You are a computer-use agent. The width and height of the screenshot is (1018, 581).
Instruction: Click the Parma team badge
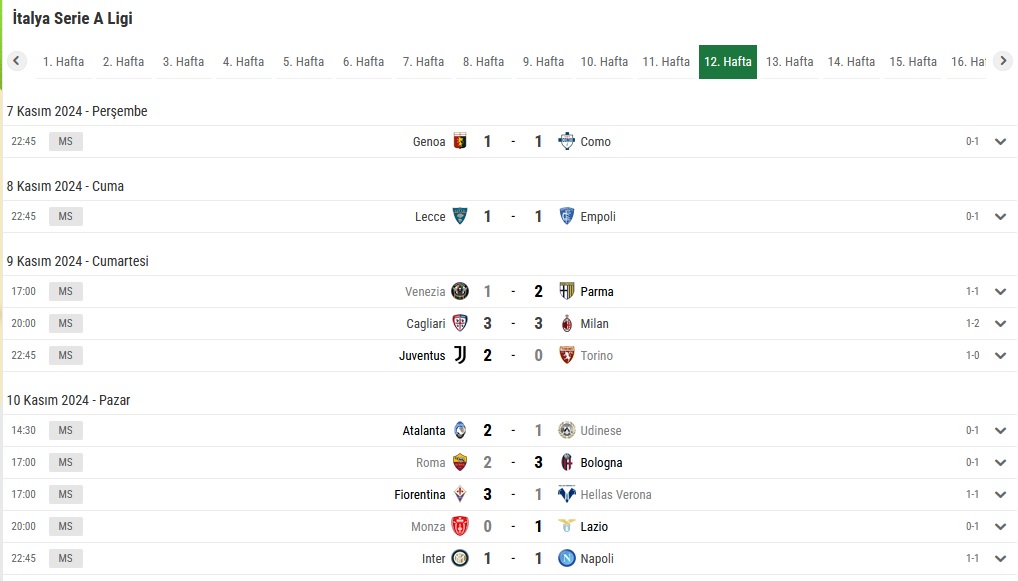[567, 291]
